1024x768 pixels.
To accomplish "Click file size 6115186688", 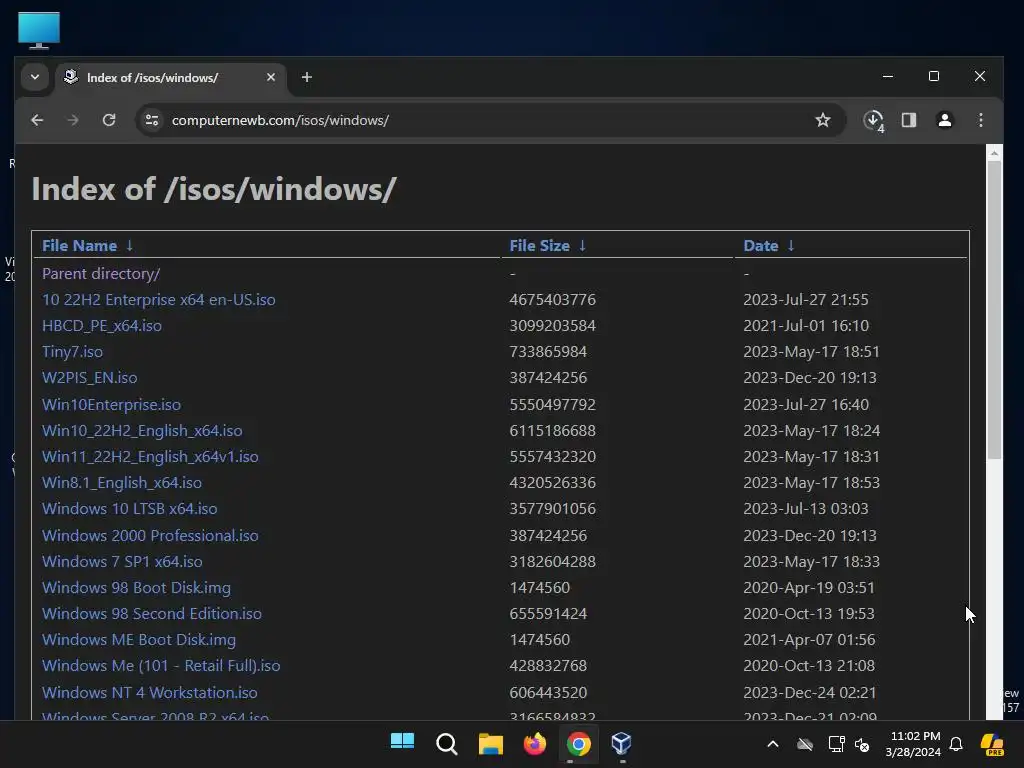I will (x=552, y=431).
